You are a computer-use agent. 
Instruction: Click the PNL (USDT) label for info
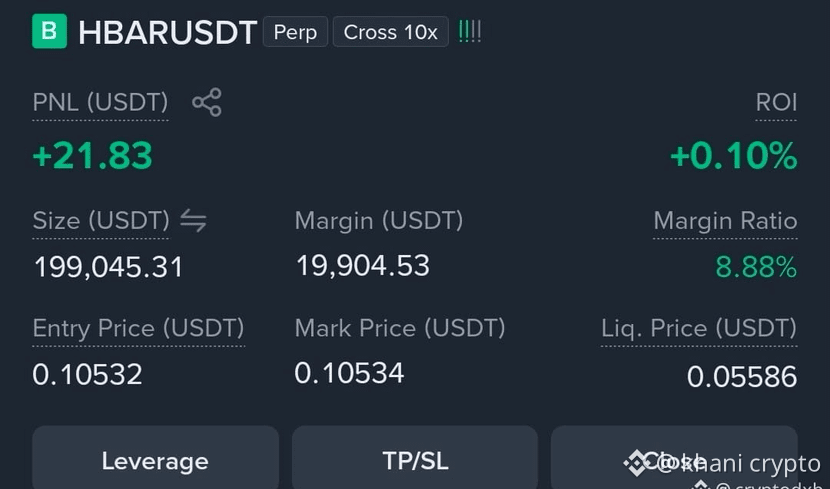pyautogui.click(x=100, y=102)
